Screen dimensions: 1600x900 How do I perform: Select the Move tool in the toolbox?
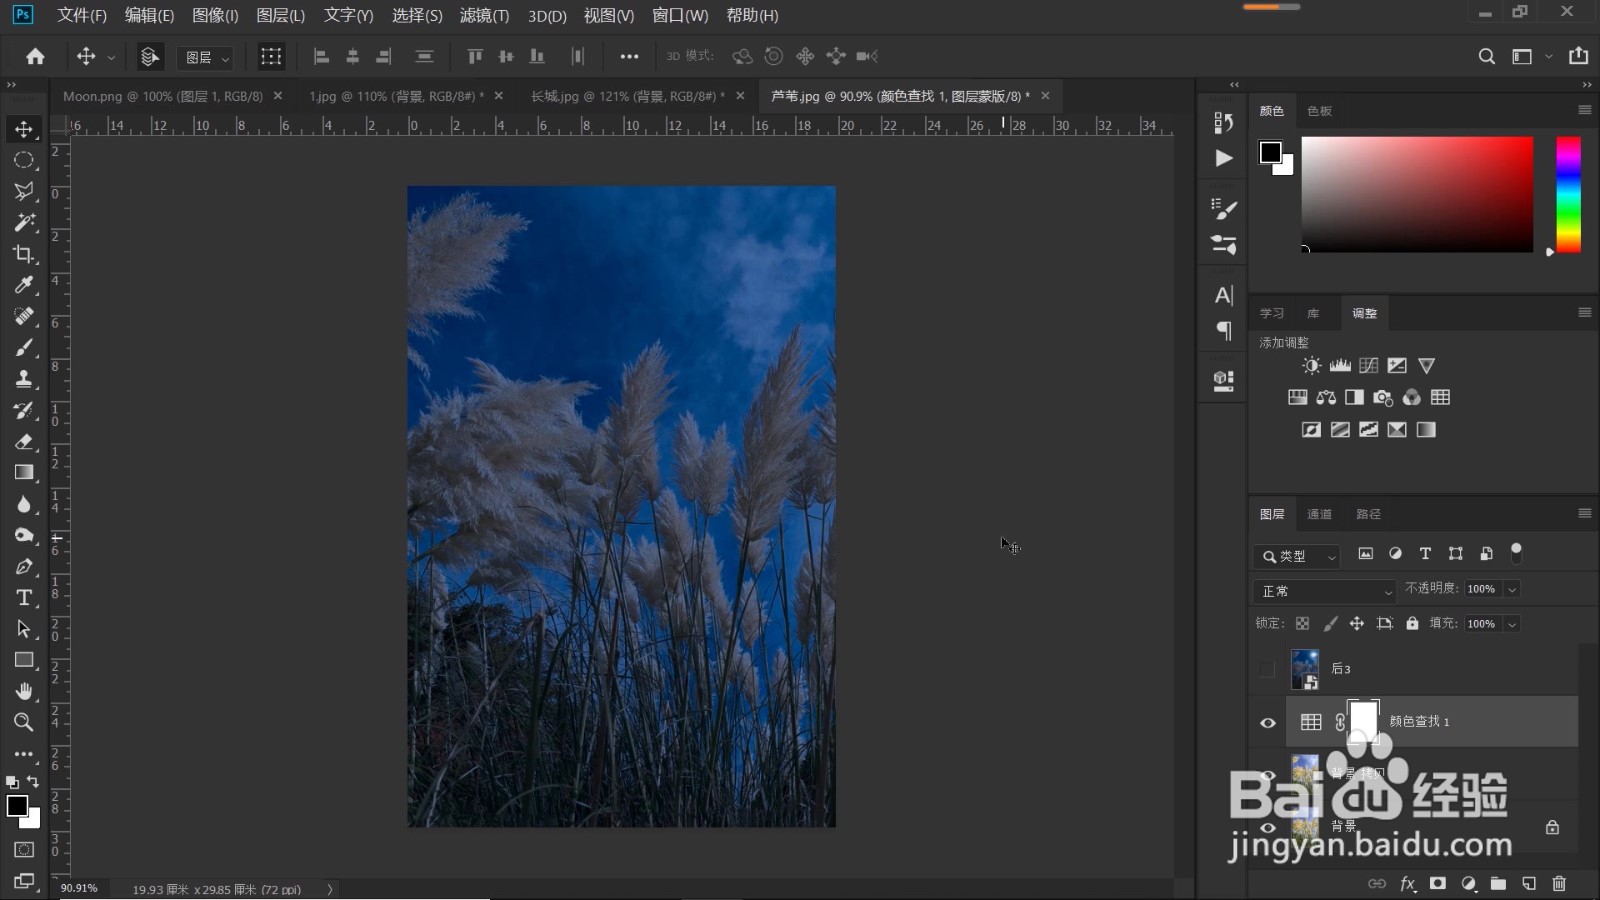[24, 129]
